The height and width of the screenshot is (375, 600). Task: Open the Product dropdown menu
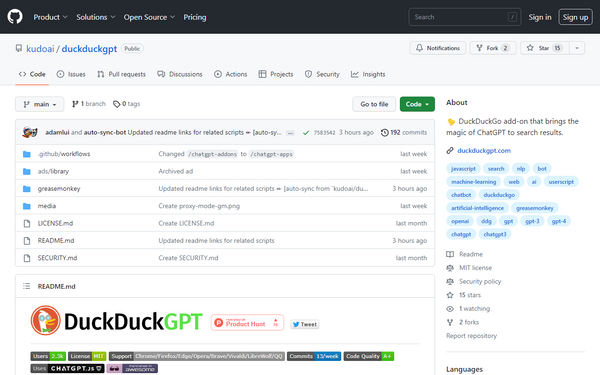(x=51, y=17)
